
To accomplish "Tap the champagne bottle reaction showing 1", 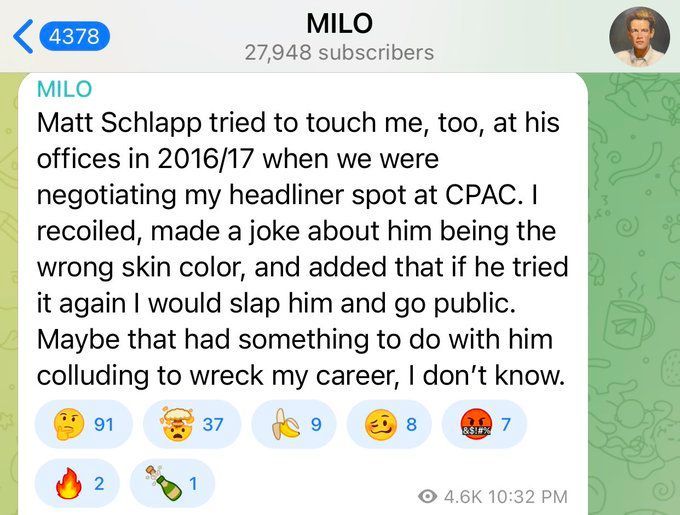I will 172,483.
